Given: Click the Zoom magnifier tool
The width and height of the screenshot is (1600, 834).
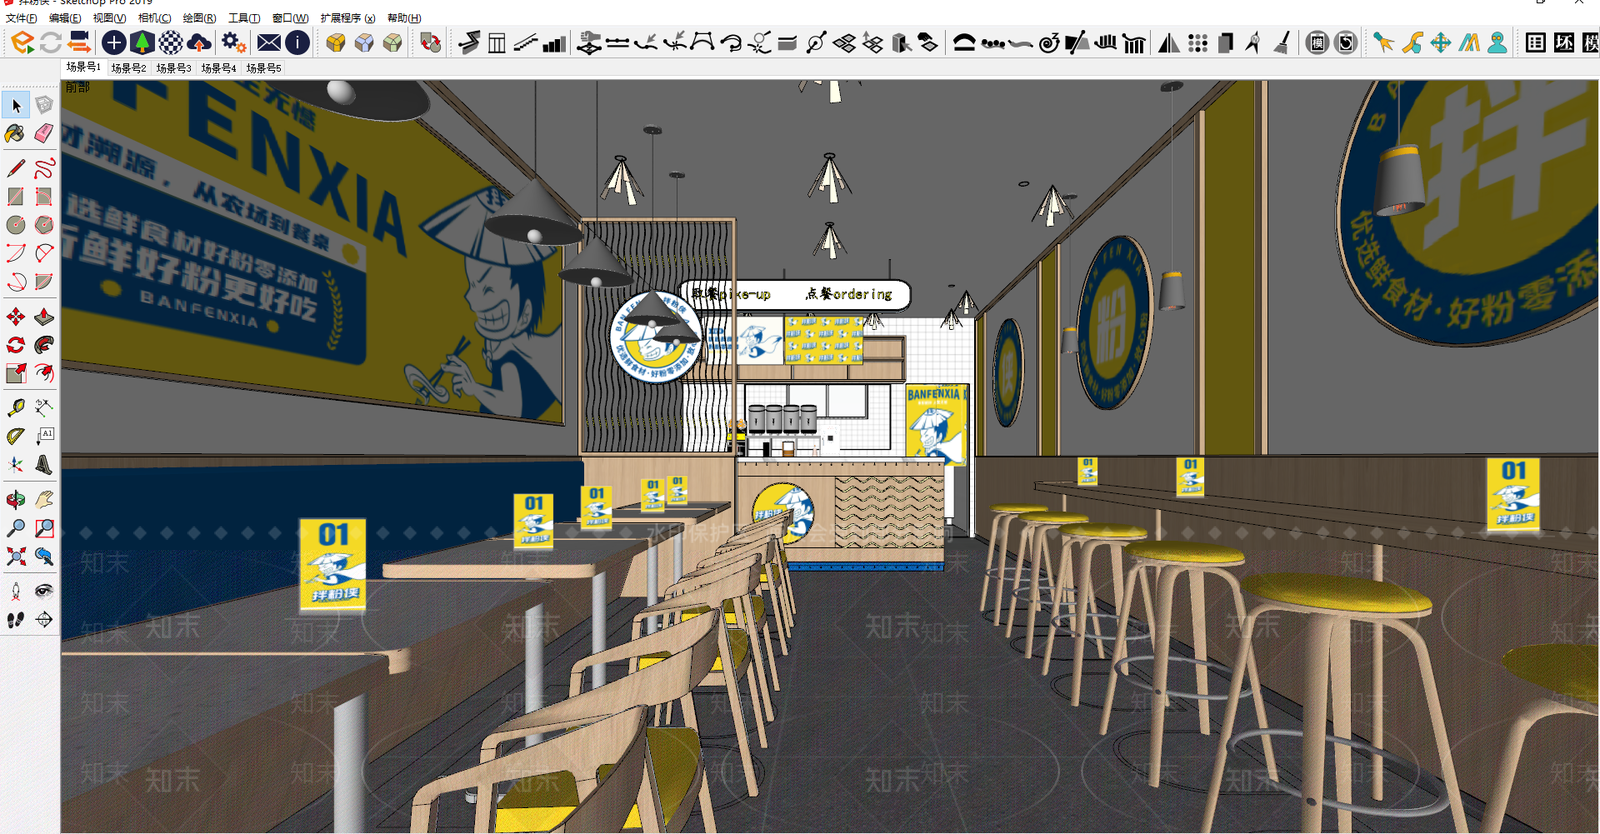Looking at the screenshot, I should [16, 528].
